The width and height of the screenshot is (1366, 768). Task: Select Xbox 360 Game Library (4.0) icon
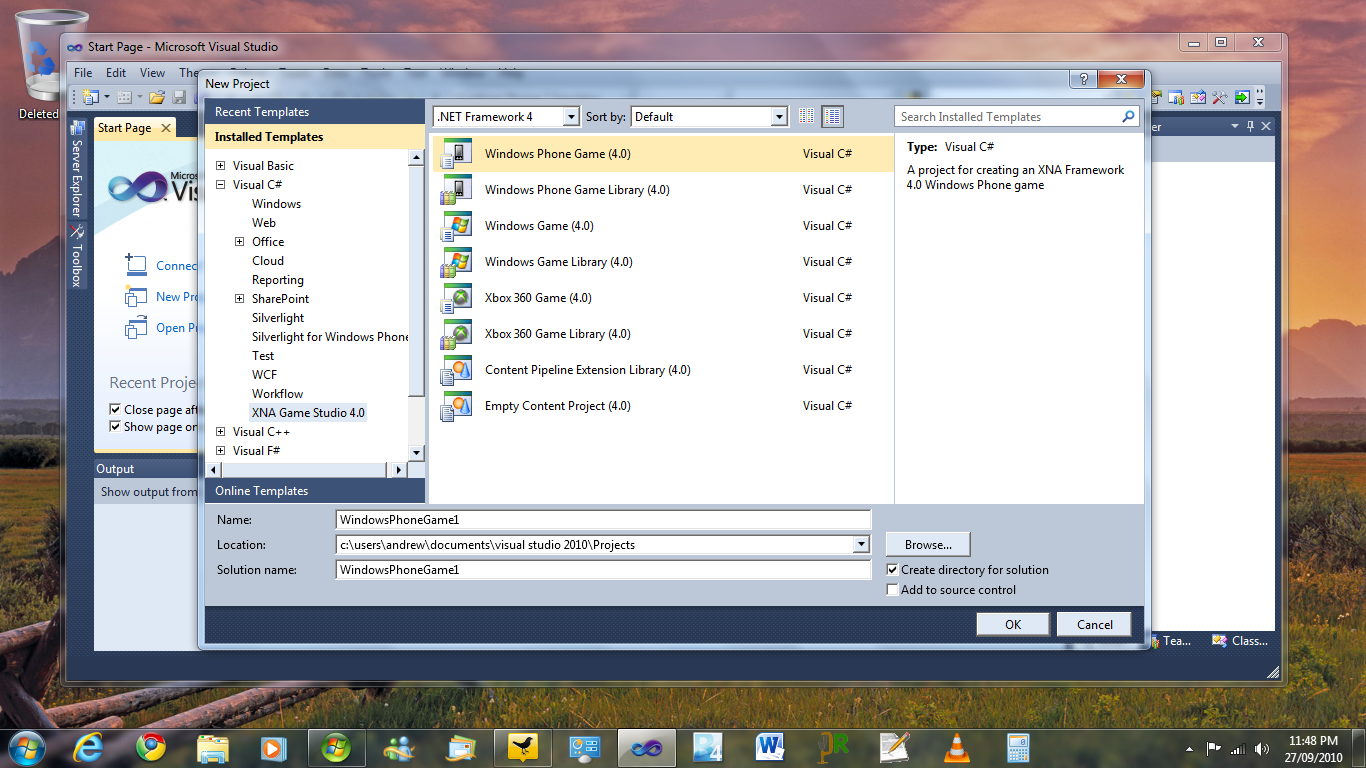(456, 334)
